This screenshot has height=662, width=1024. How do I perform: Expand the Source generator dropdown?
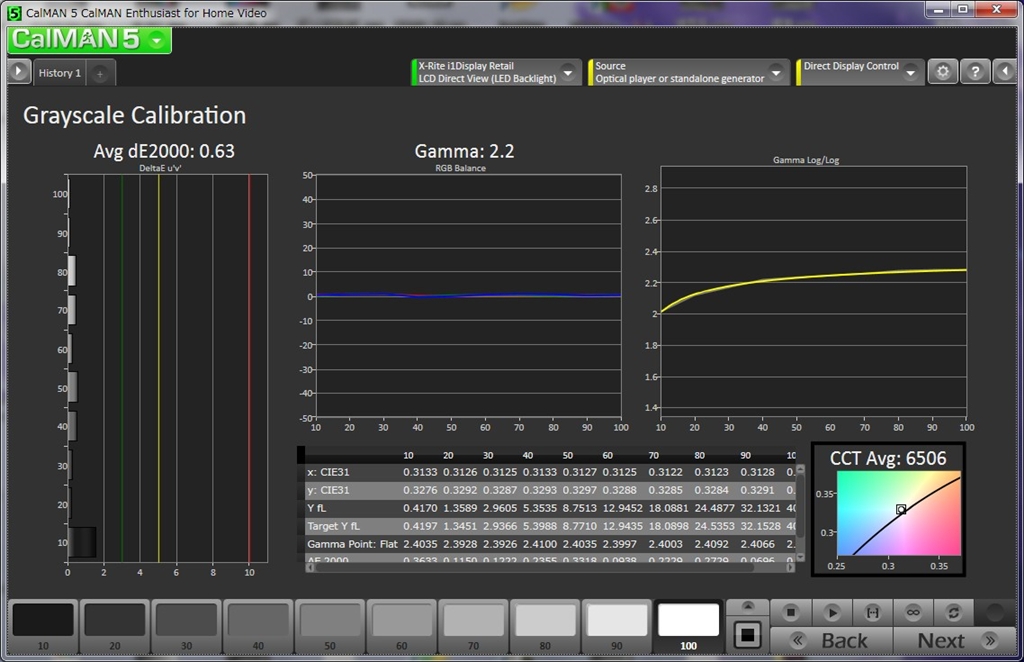[x=776, y=73]
